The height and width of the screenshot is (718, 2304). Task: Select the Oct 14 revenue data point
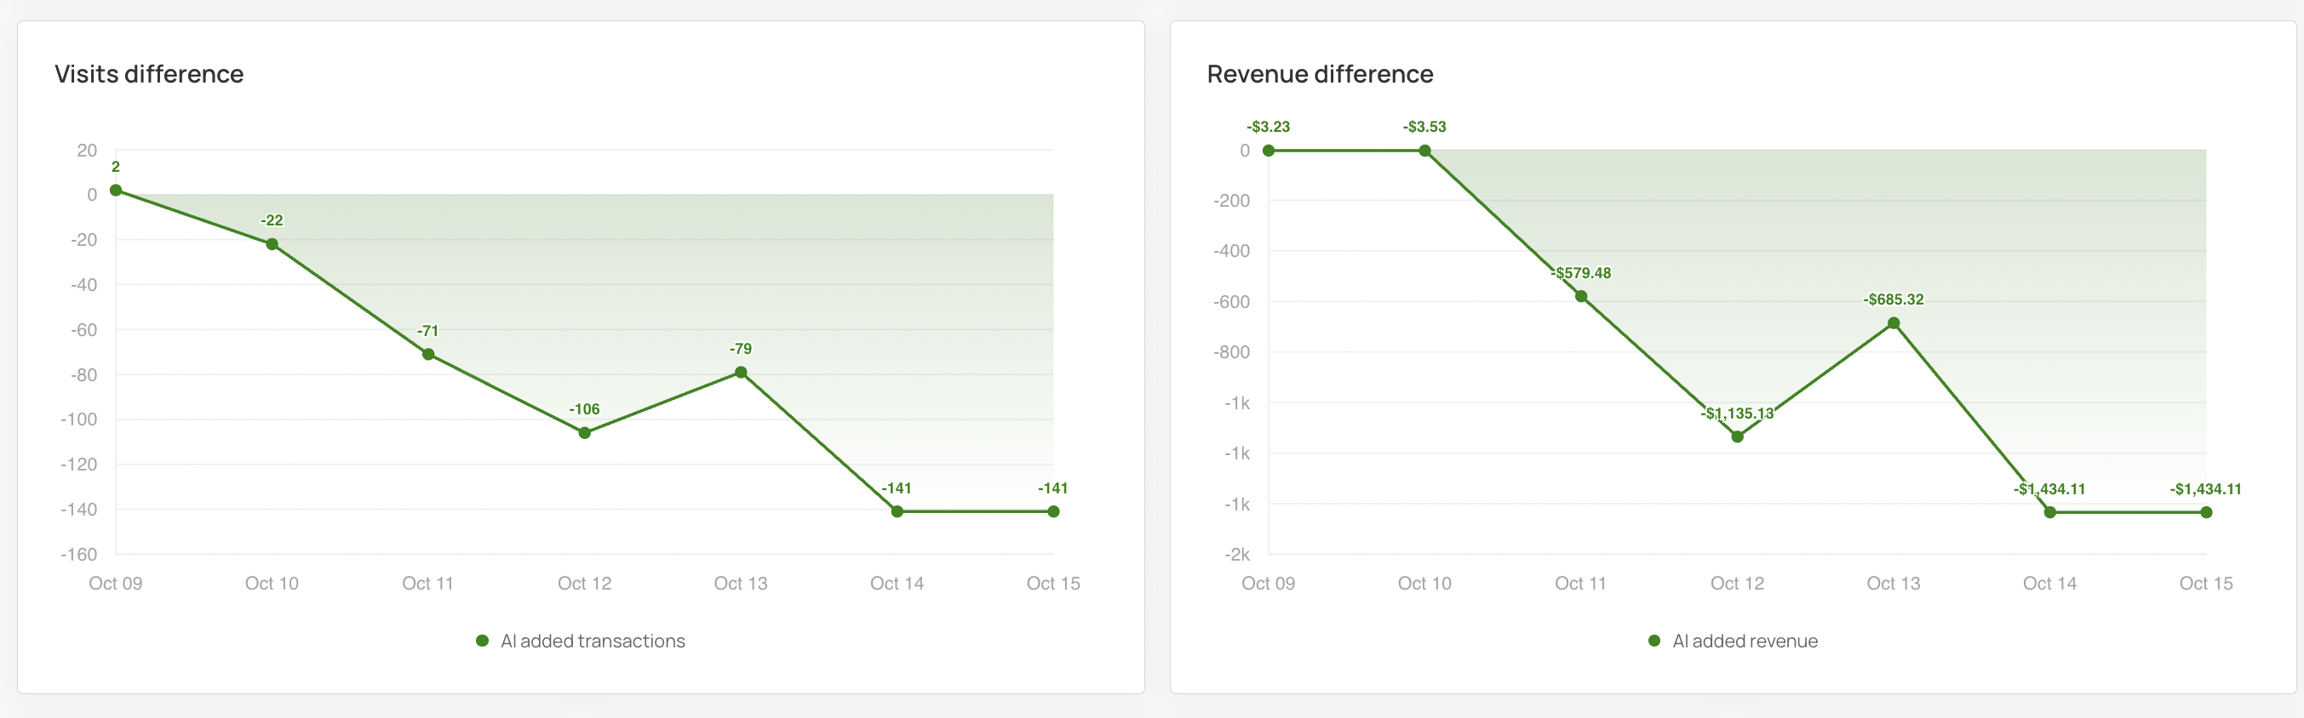click(2050, 512)
